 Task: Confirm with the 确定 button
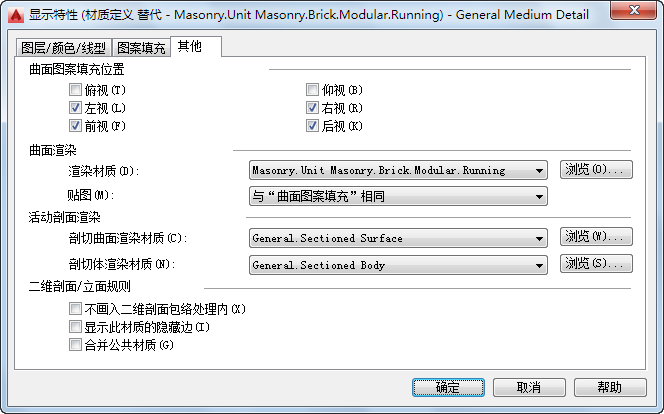(x=448, y=387)
